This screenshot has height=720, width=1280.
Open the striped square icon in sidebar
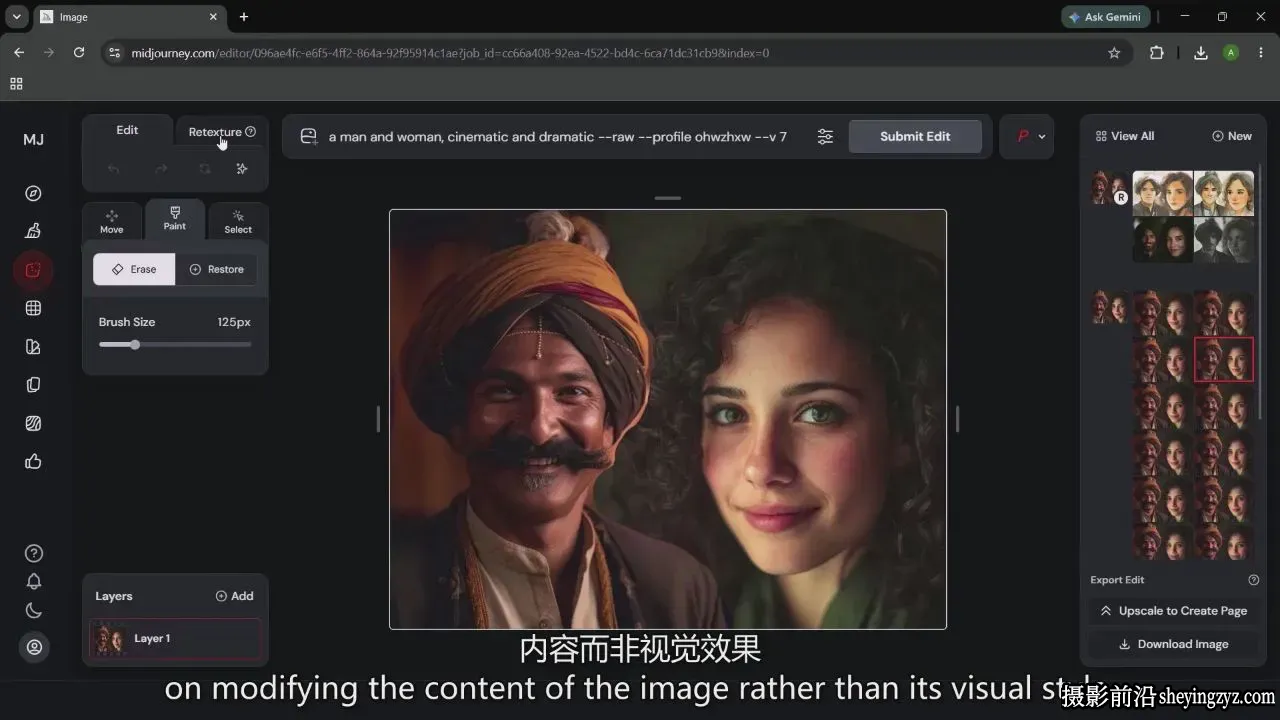[33, 423]
